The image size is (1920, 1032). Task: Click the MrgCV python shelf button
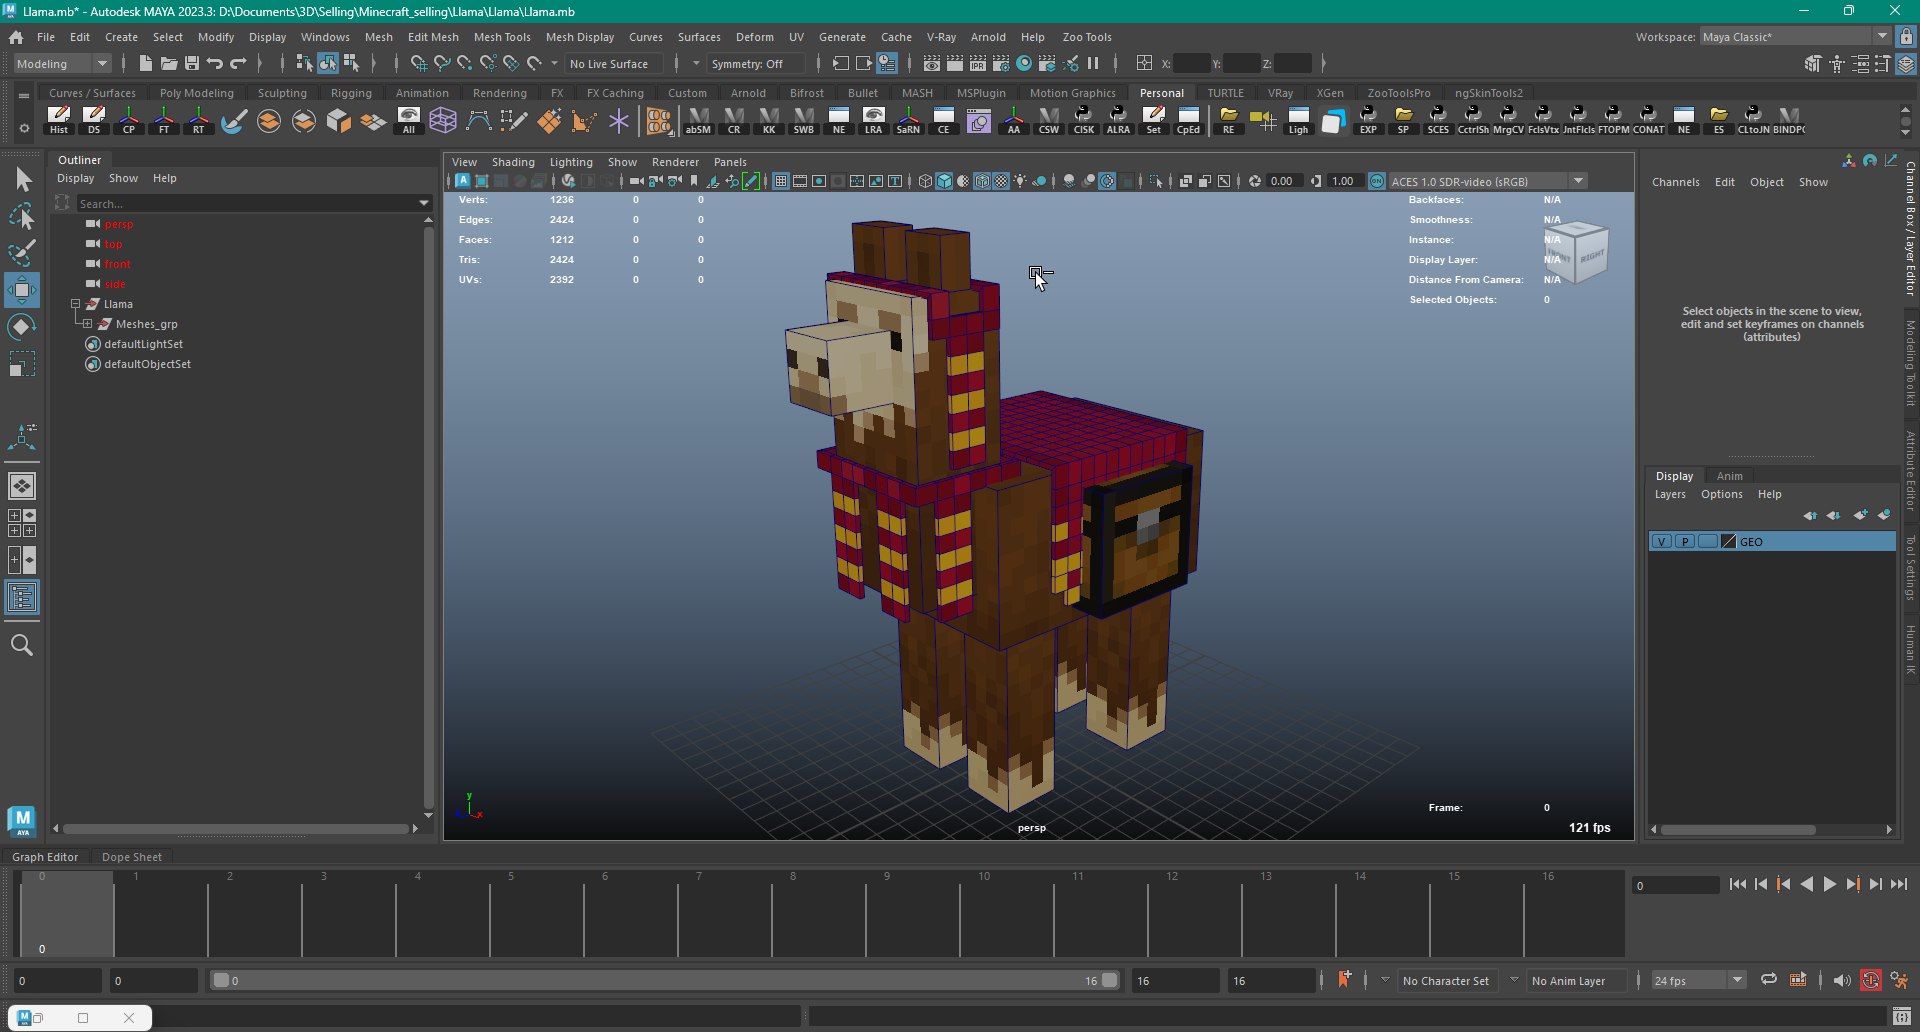coord(1508,120)
